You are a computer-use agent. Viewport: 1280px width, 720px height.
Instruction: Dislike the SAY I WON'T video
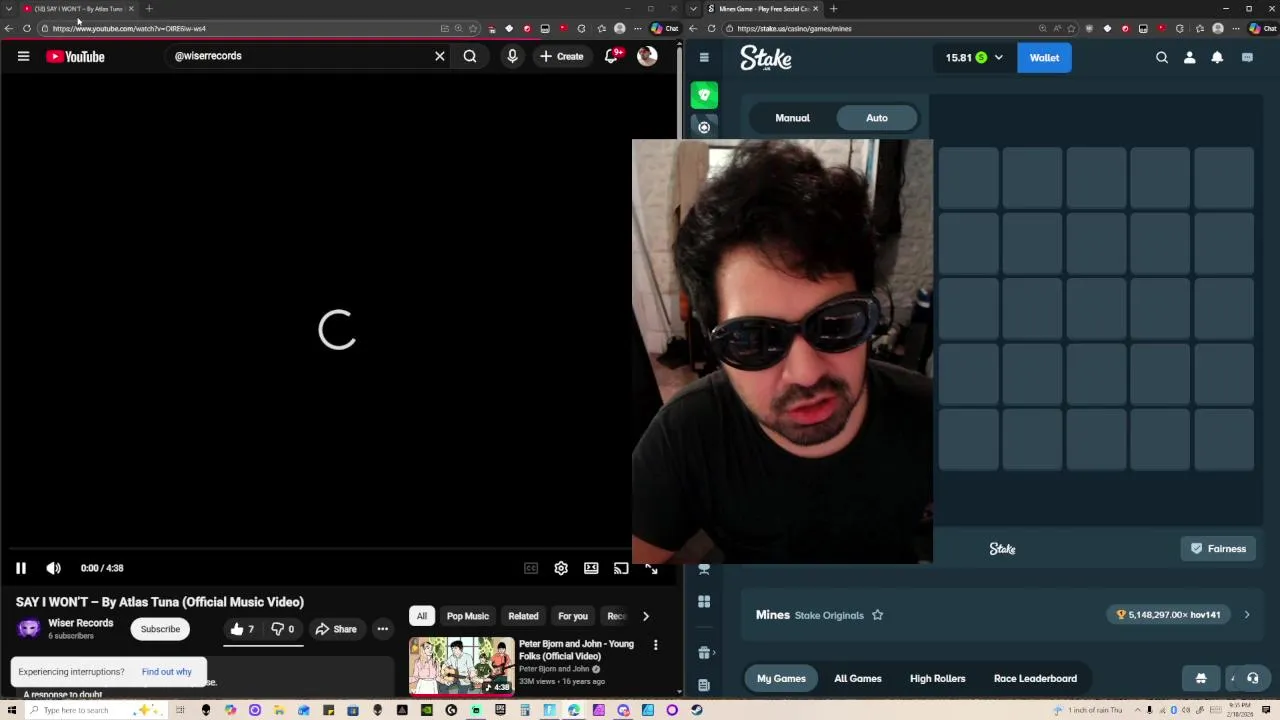click(283, 629)
